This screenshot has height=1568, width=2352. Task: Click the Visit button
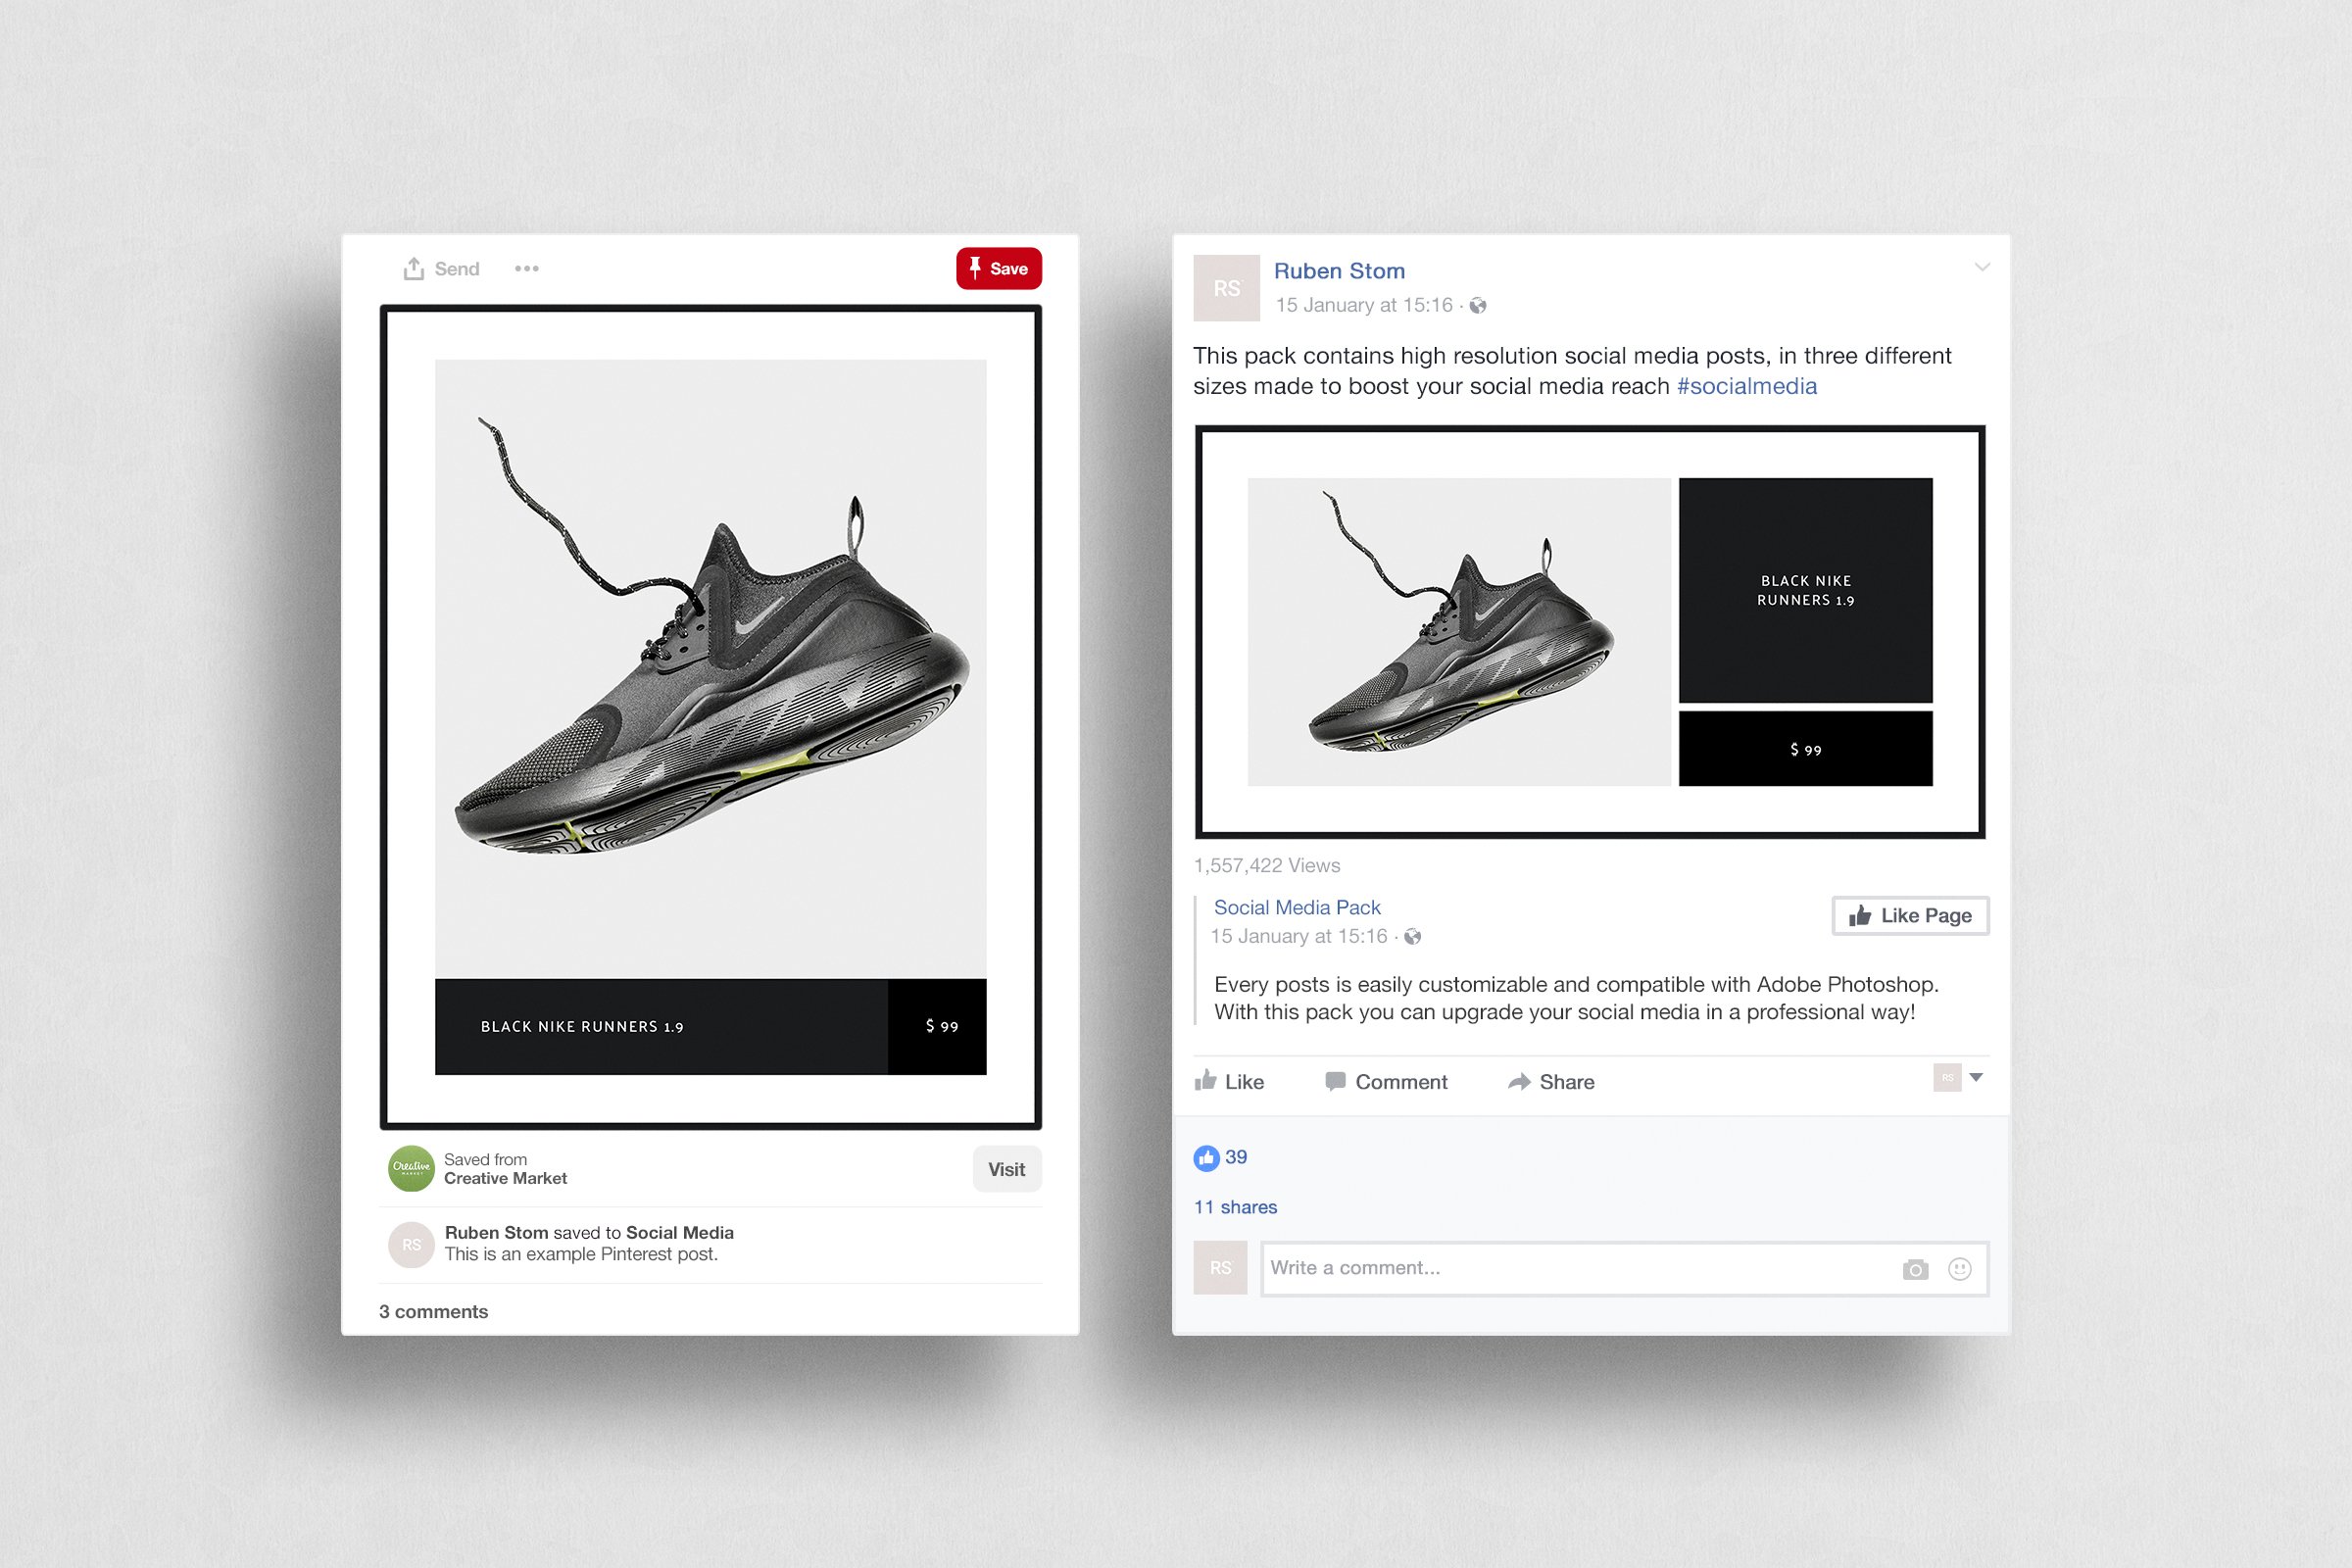point(1007,1169)
